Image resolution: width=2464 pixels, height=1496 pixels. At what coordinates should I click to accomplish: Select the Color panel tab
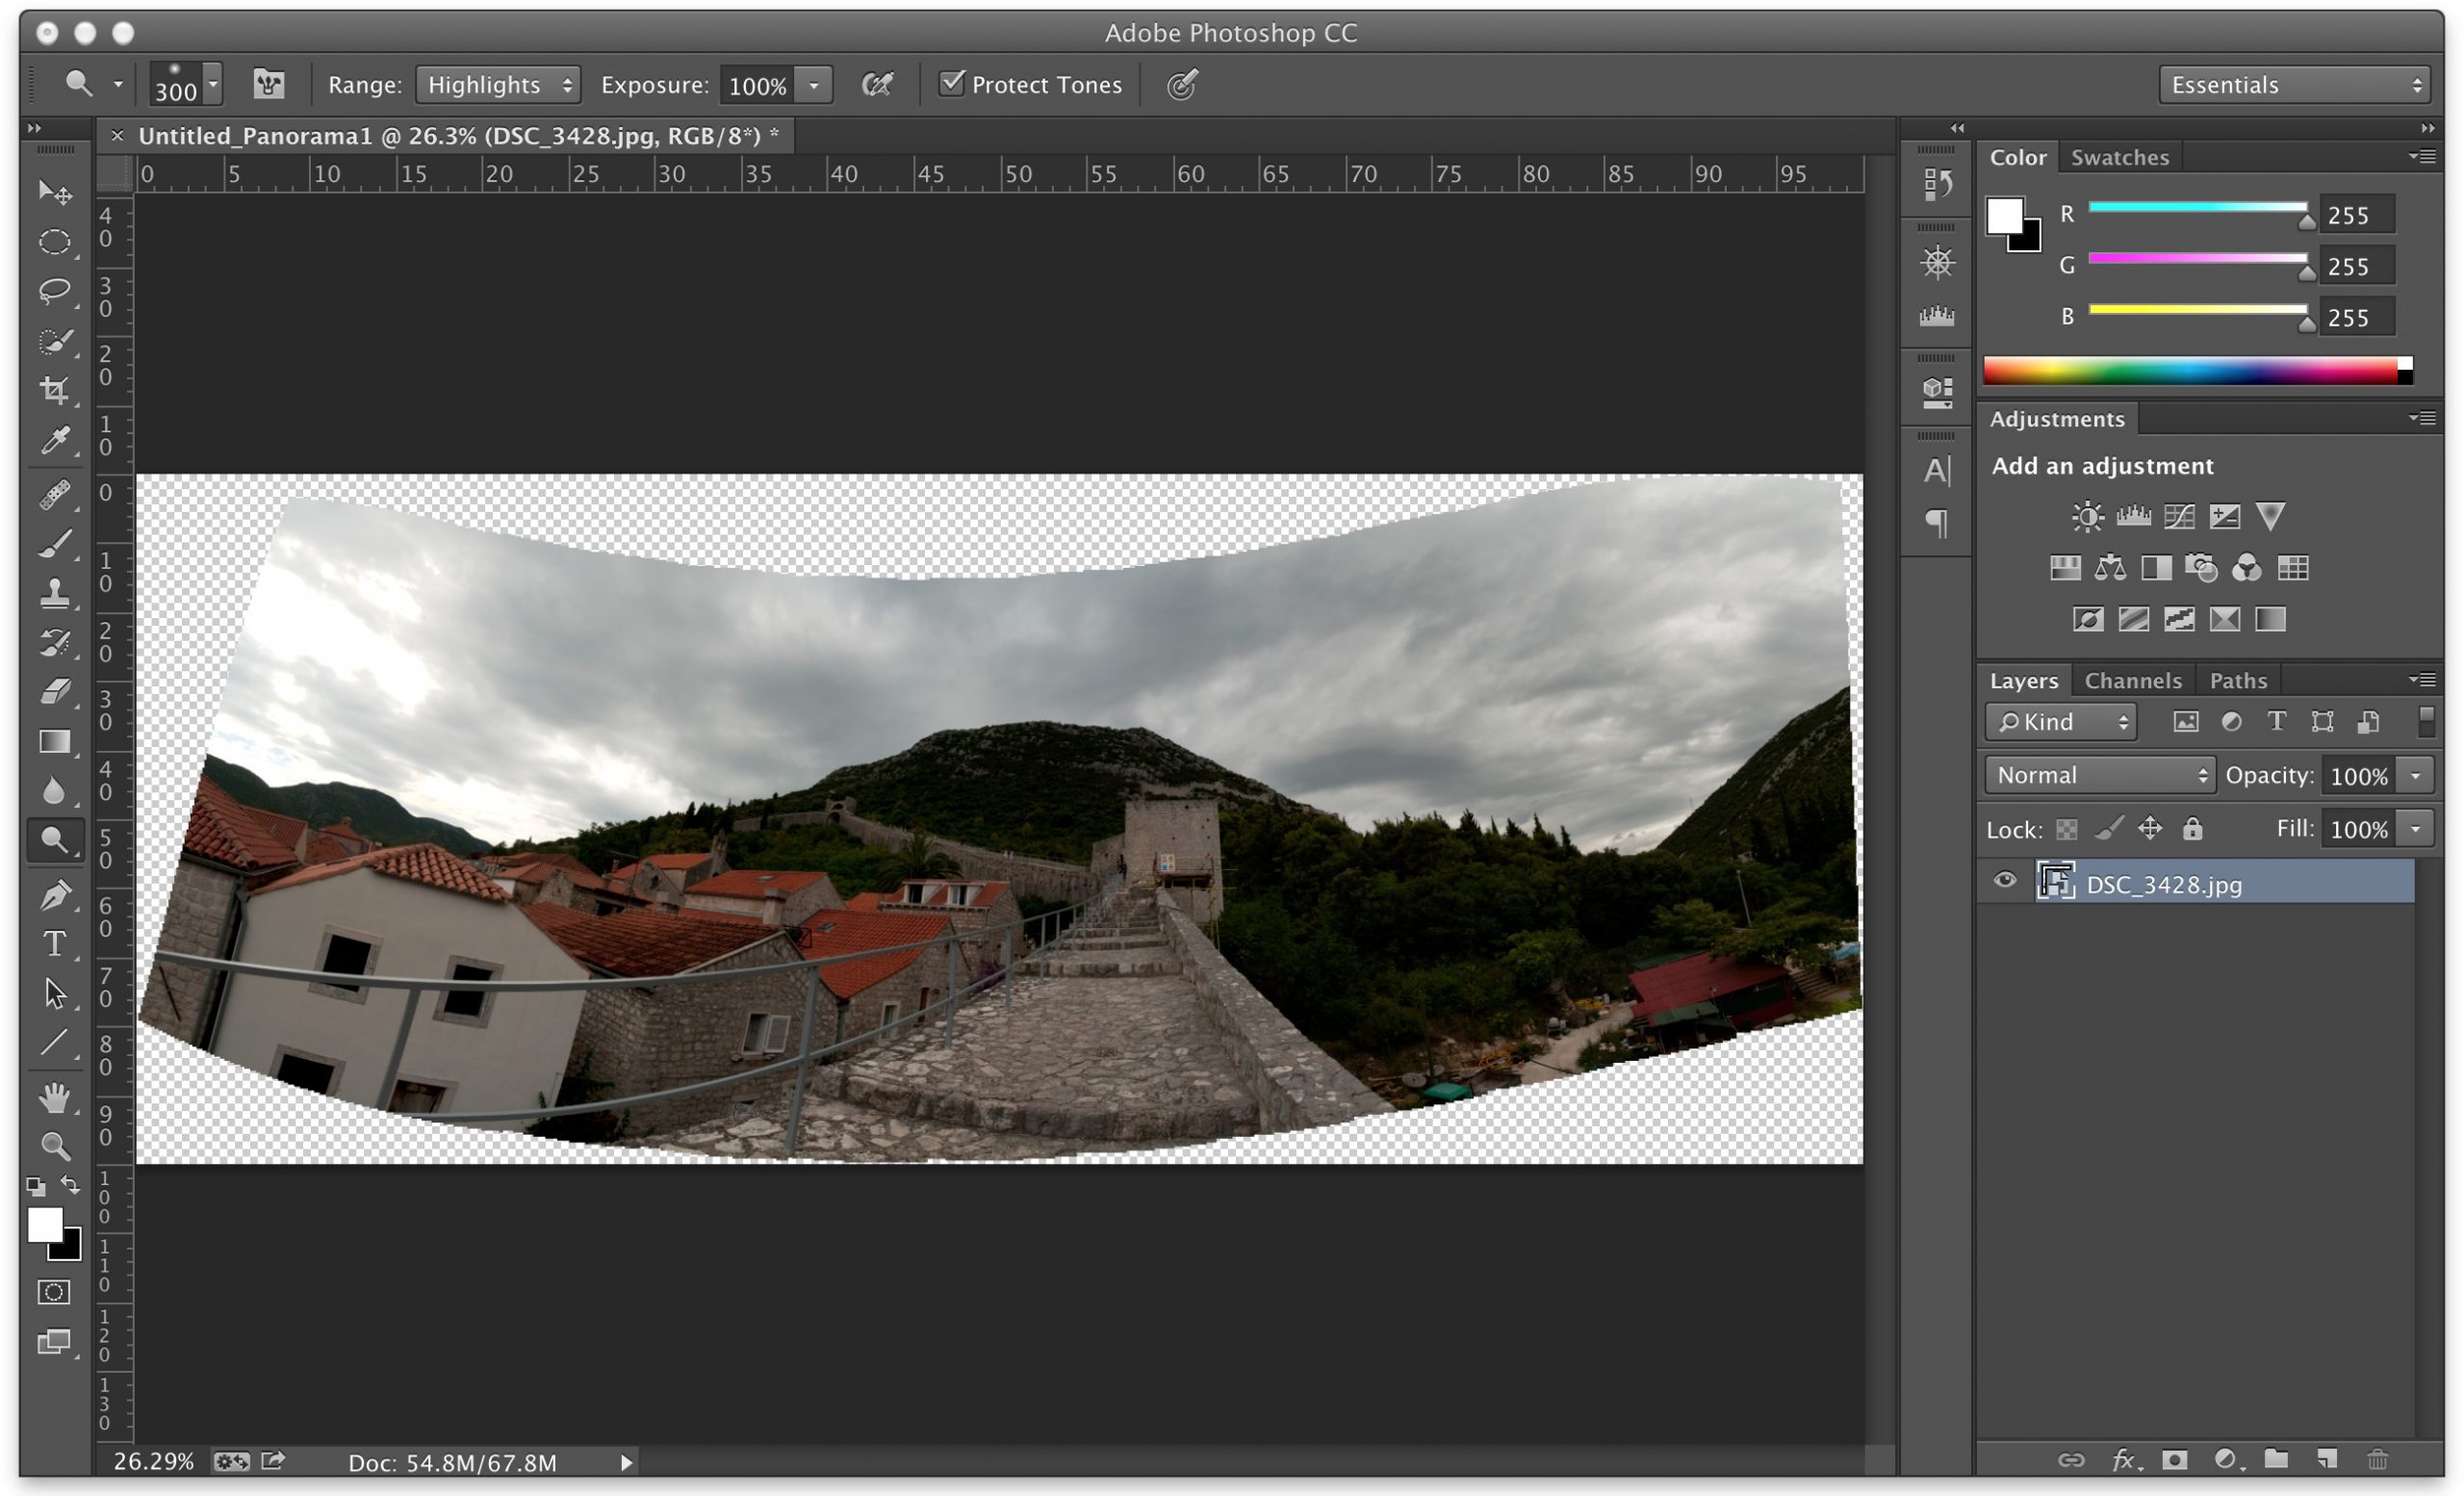pos(2017,157)
